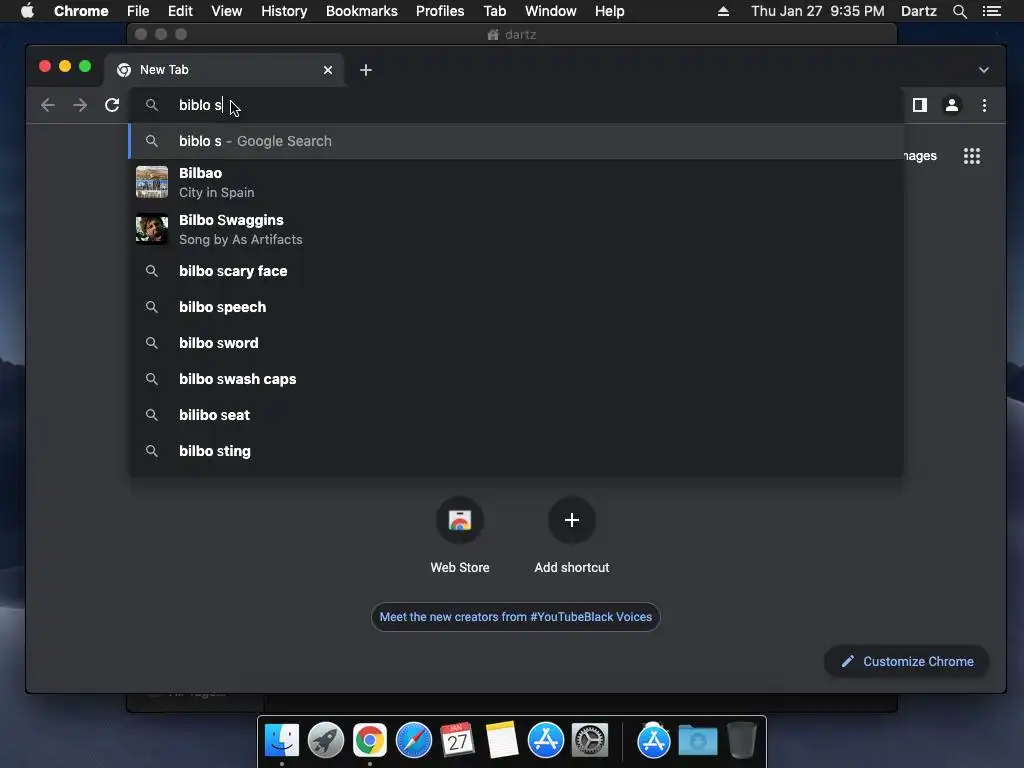
Task: Go back using the back arrow
Action: click(x=48, y=105)
